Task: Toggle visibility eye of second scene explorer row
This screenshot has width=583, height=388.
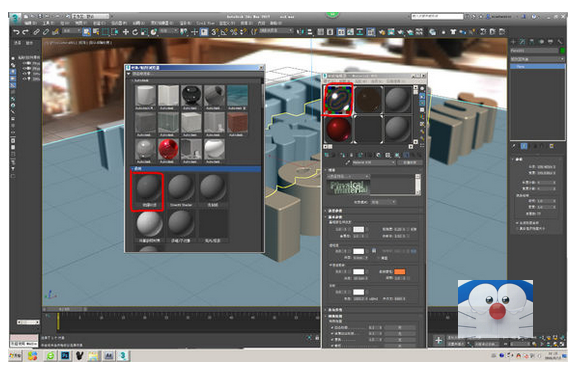Action: coord(26,69)
